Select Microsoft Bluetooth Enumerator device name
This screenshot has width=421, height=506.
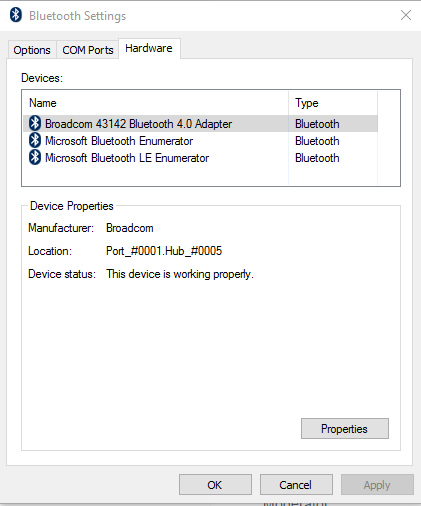click(x=119, y=141)
